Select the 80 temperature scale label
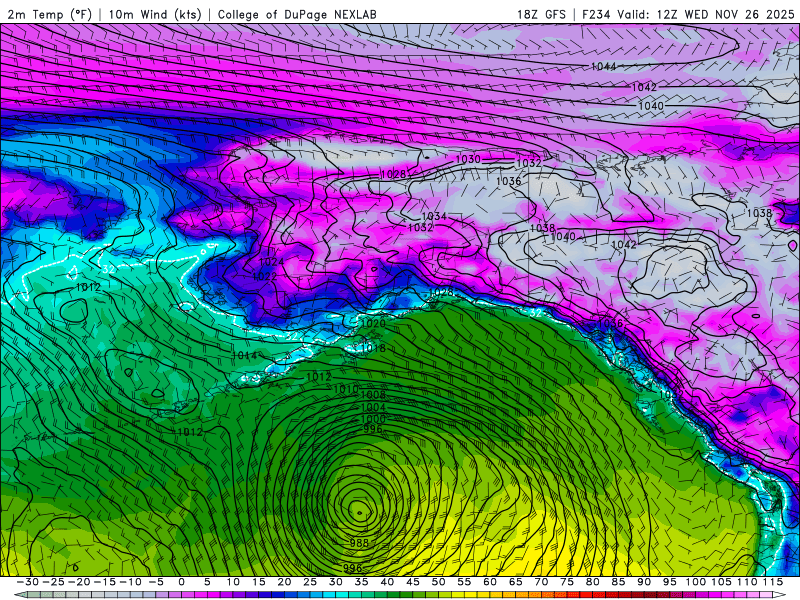800x600 pixels. pos(592,582)
